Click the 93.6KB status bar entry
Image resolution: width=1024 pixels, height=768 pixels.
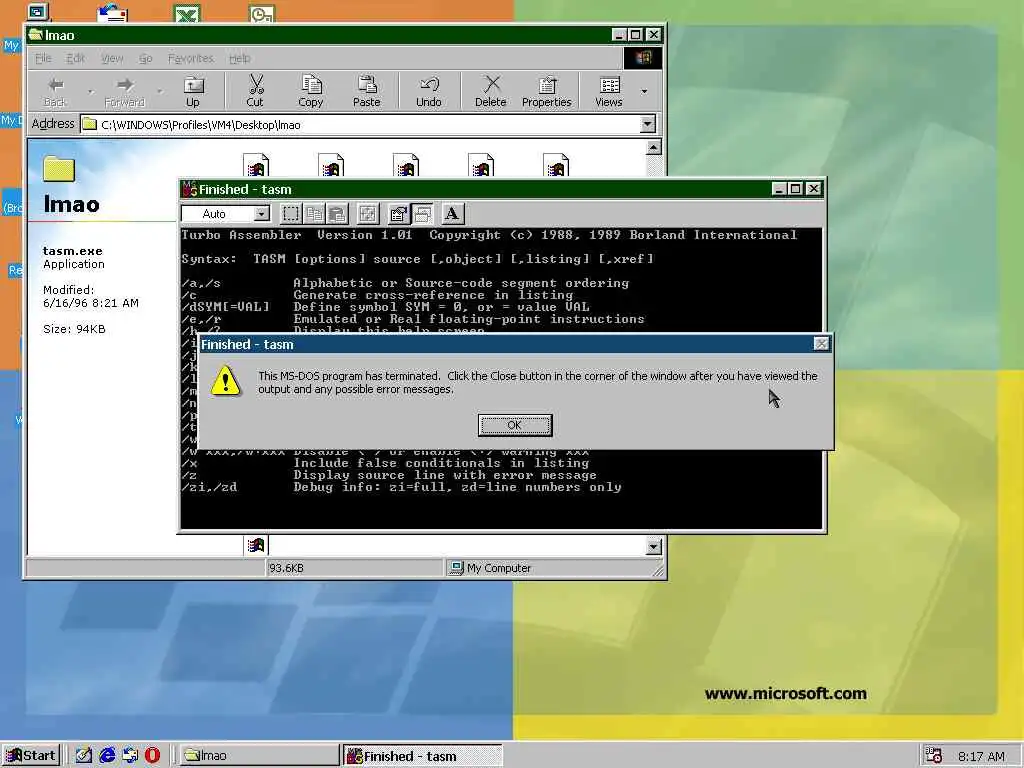point(286,568)
